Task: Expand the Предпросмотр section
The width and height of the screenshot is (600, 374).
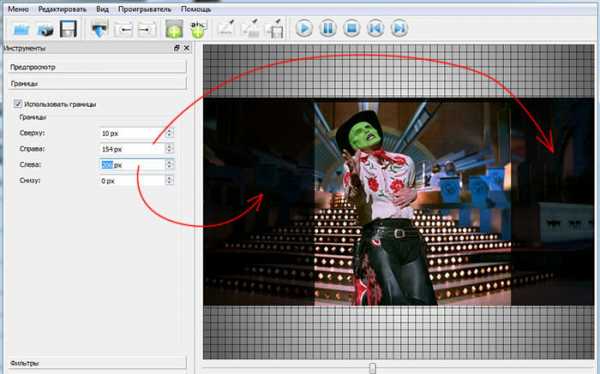Action: tap(98, 67)
